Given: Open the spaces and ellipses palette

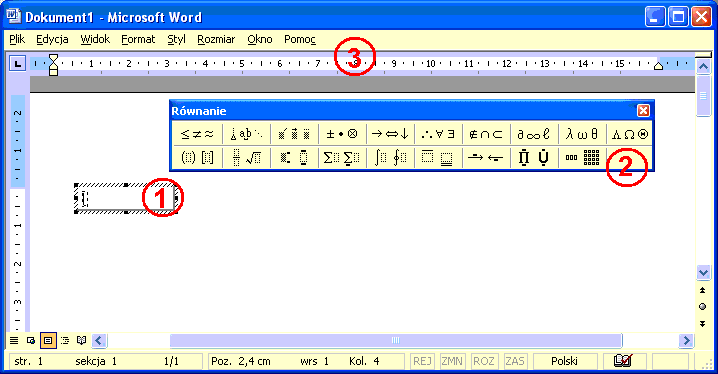Looking at the screenshot, I should [x=246, y=134].
